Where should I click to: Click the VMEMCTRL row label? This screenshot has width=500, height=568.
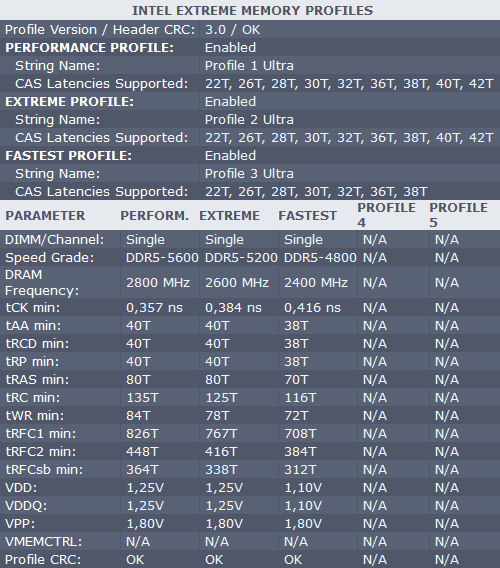[43, 542]
